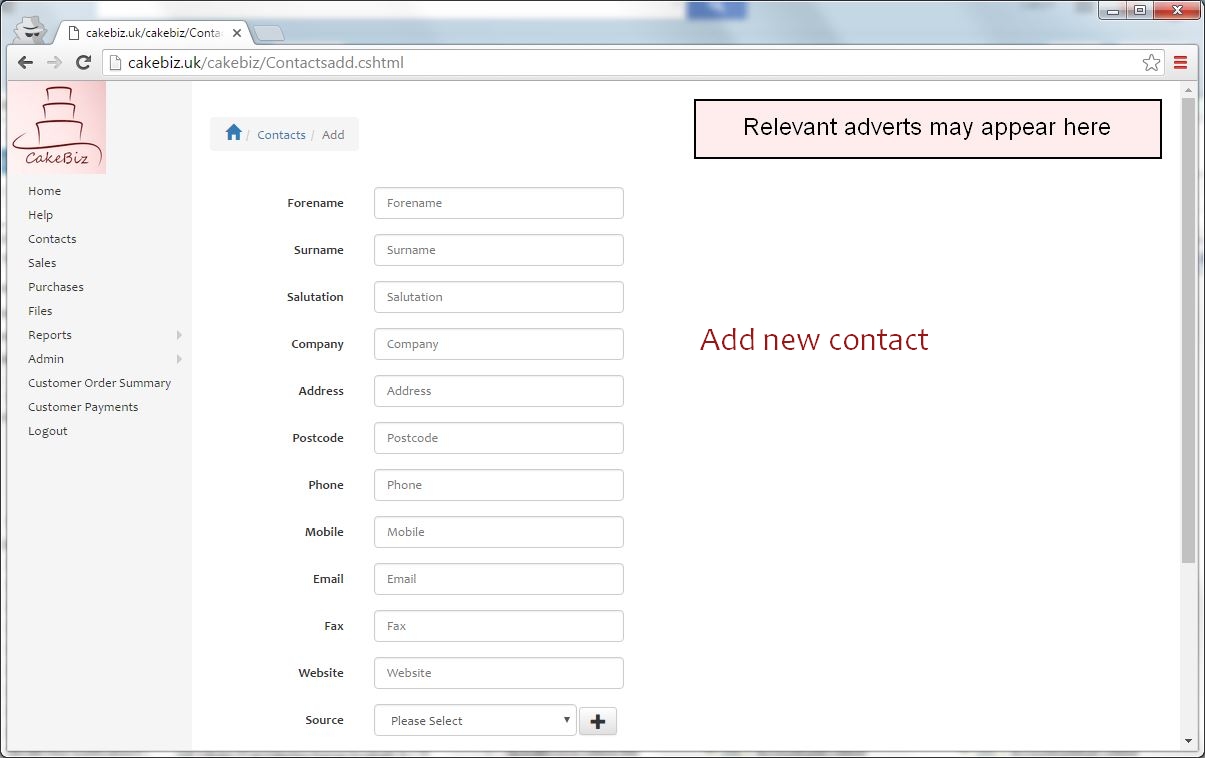Click inside the Forename input field
The width and height of the screenshot is (1205, 758).
[x=498, y=202]
